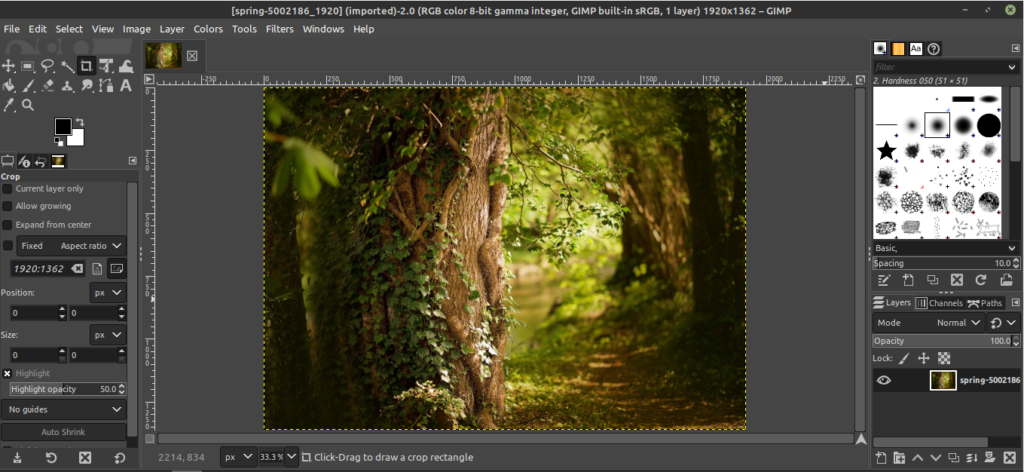Check the Allow growing option

point(8,206)
